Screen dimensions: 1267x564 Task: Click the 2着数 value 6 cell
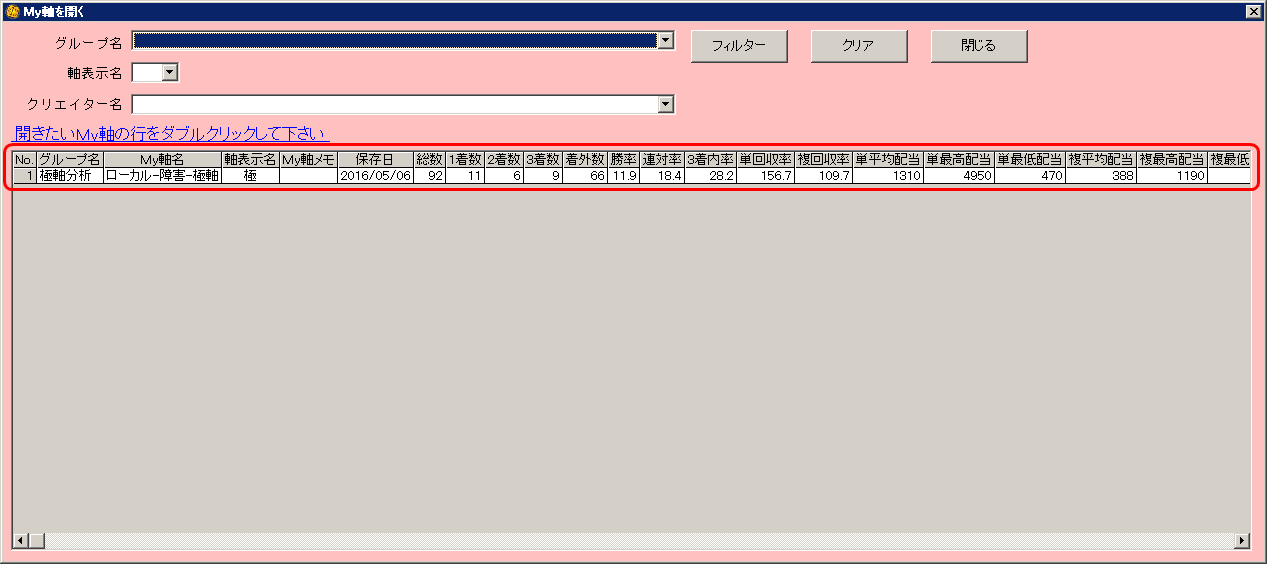click(x=504, y=175)
